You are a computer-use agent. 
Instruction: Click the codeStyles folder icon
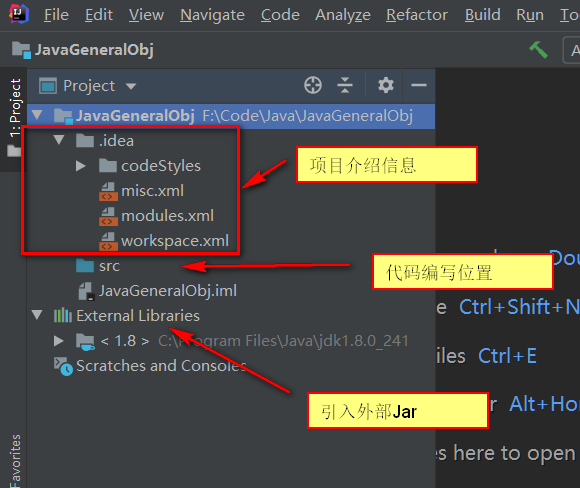[108, 165]
